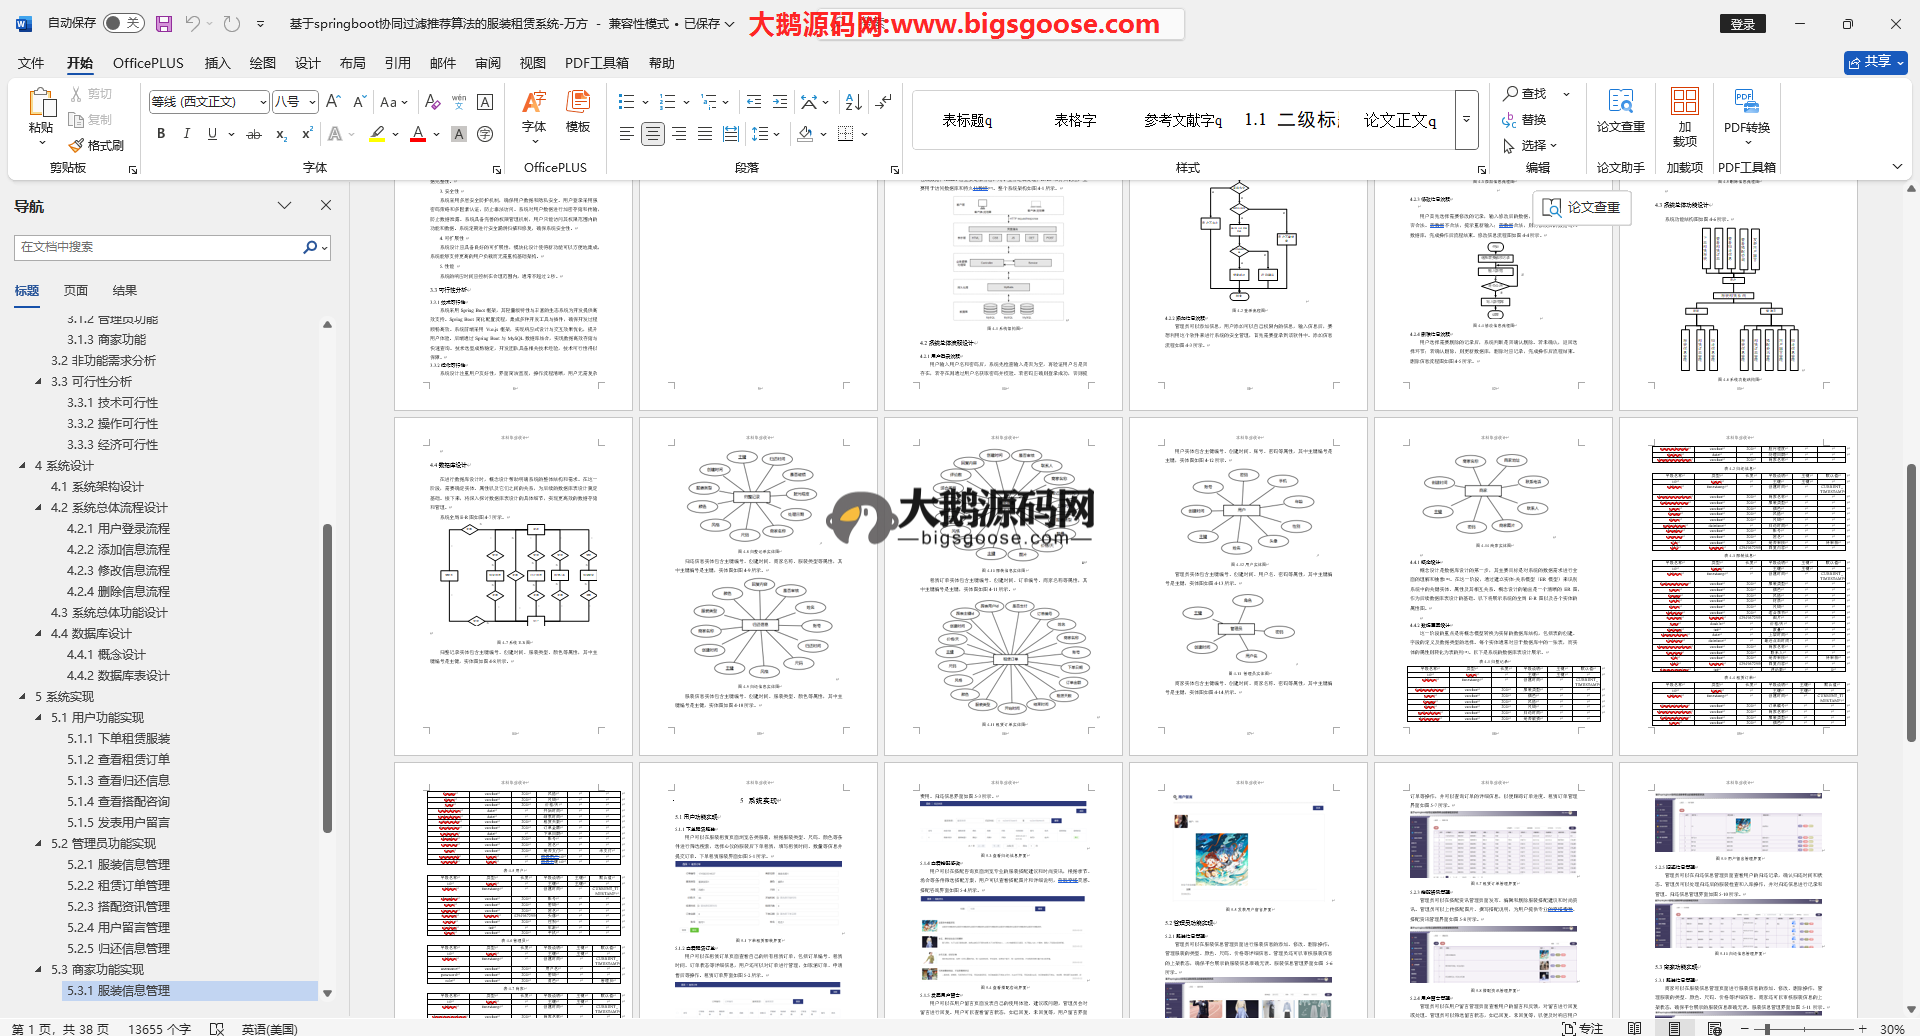Click the center alignment icon
Image resolution: width=1920 pixels, height=1036 pixels.
pyautogui.click(x=652, y=134)
